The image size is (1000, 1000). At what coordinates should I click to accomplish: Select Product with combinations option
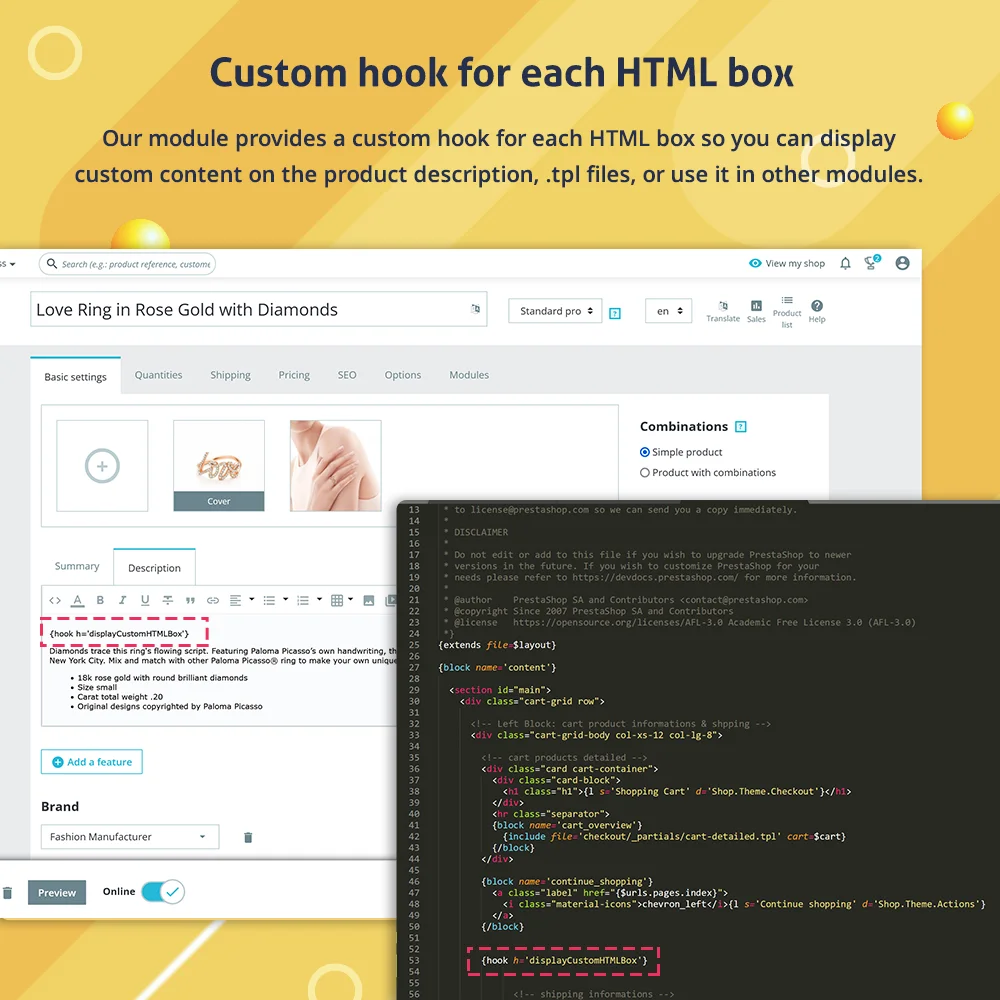pyautogui.click(x=645, y=472)
